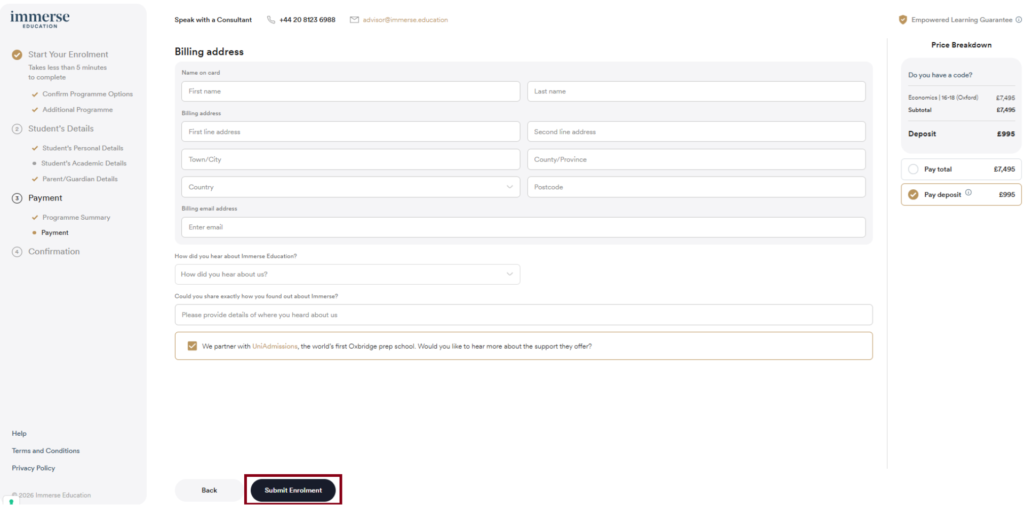Click step 2 circle for Student's Details
The width and height of the screenshot is (1024, 512).
coord(18,129)
